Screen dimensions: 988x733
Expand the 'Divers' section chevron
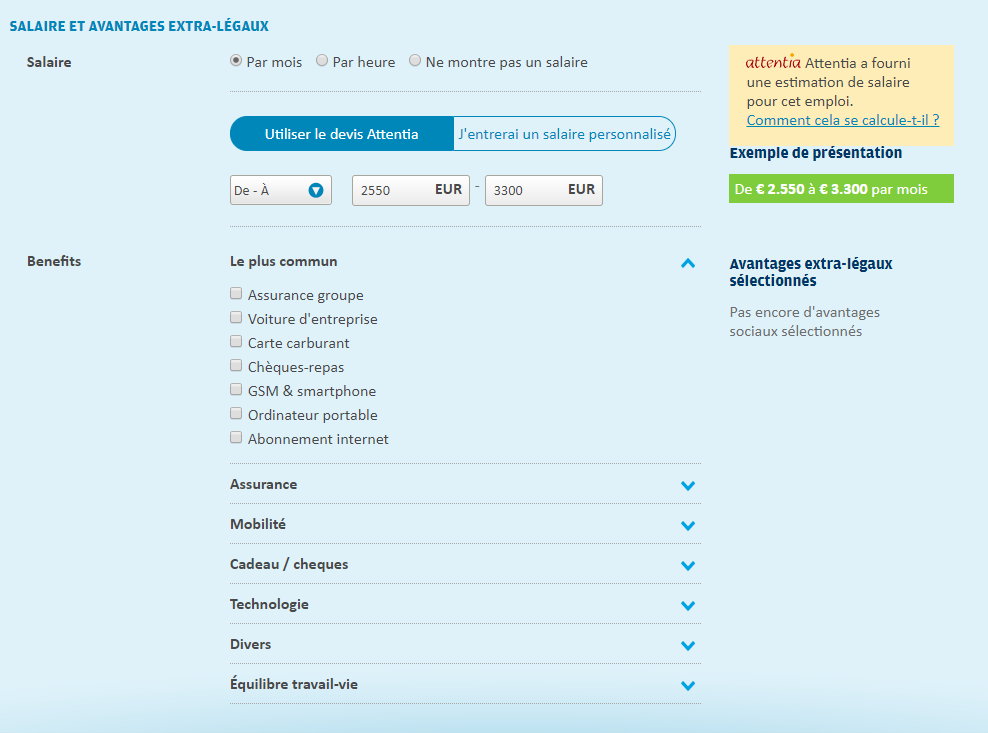(688, 645)
